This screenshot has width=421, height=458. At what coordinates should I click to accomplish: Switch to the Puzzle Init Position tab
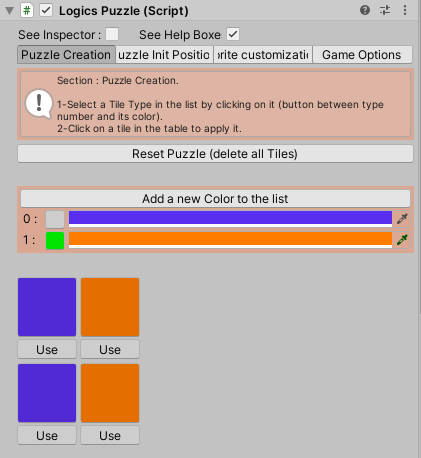click(x=164, y=55)
